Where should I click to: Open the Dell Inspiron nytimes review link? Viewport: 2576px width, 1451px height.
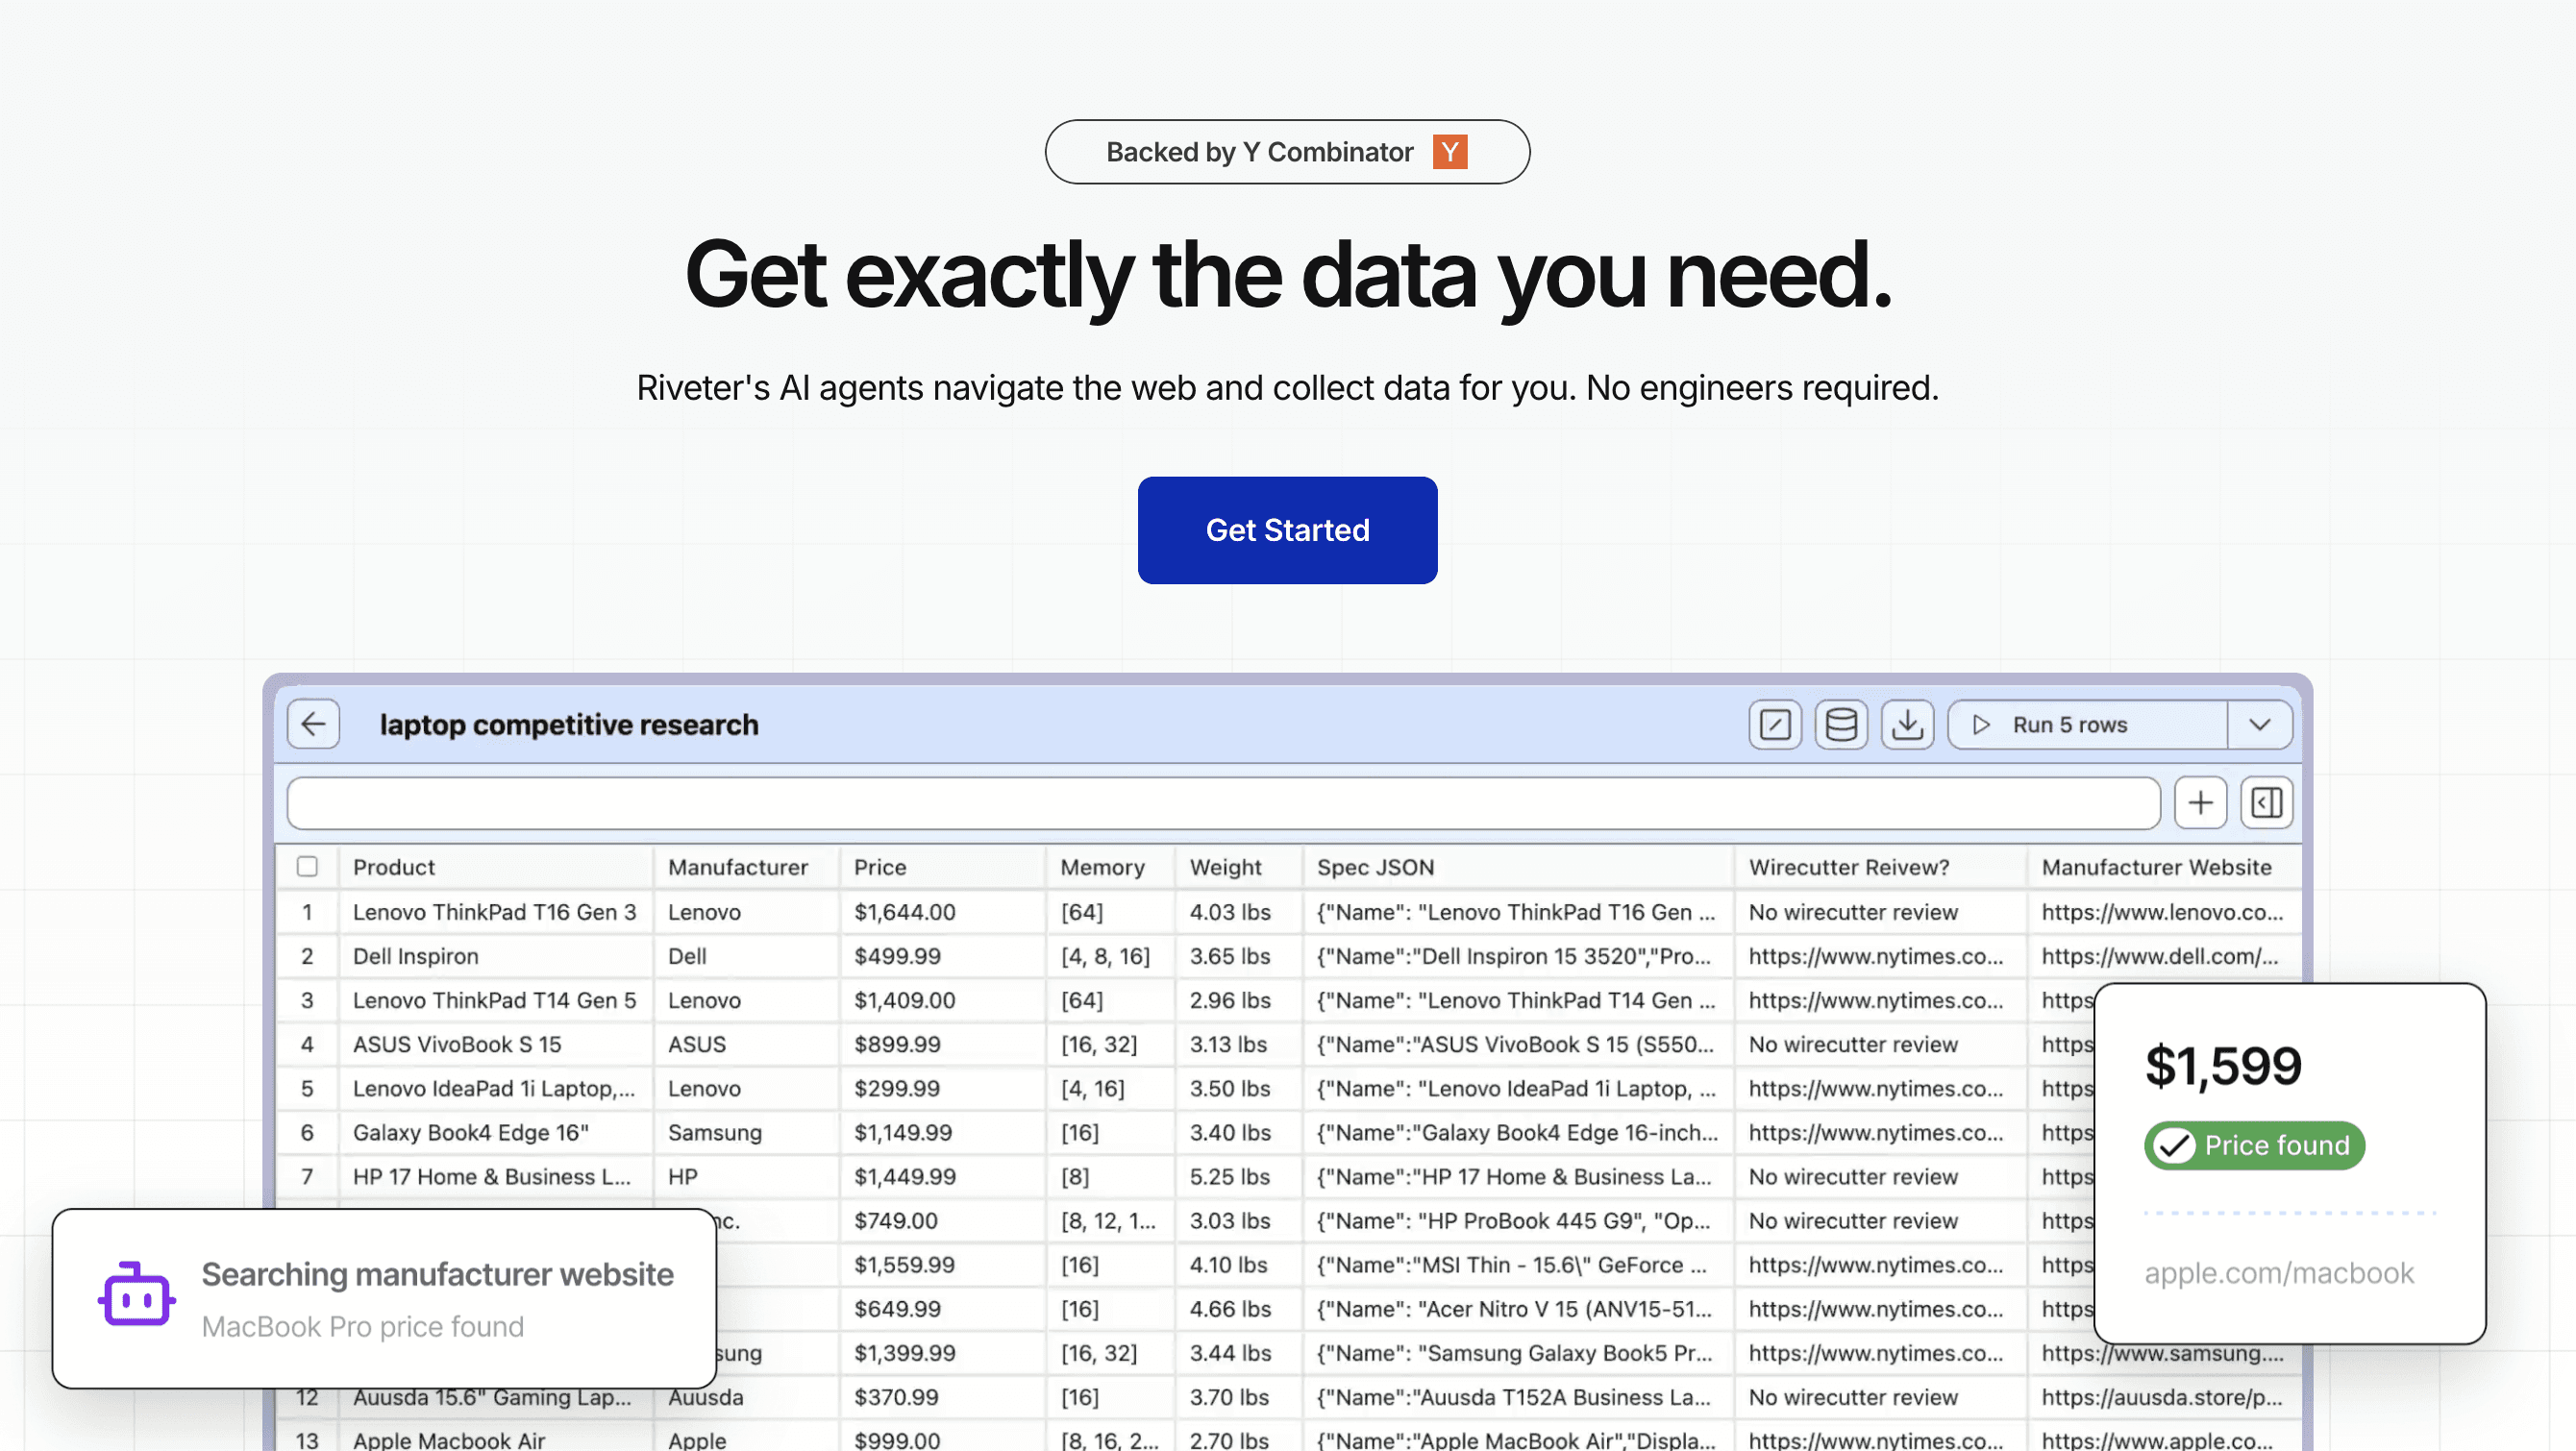point(1875,956)
